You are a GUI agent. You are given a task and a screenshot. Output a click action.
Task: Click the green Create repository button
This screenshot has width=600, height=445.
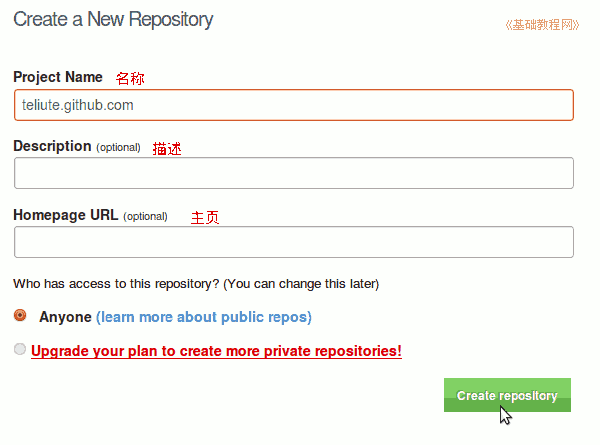507,395
